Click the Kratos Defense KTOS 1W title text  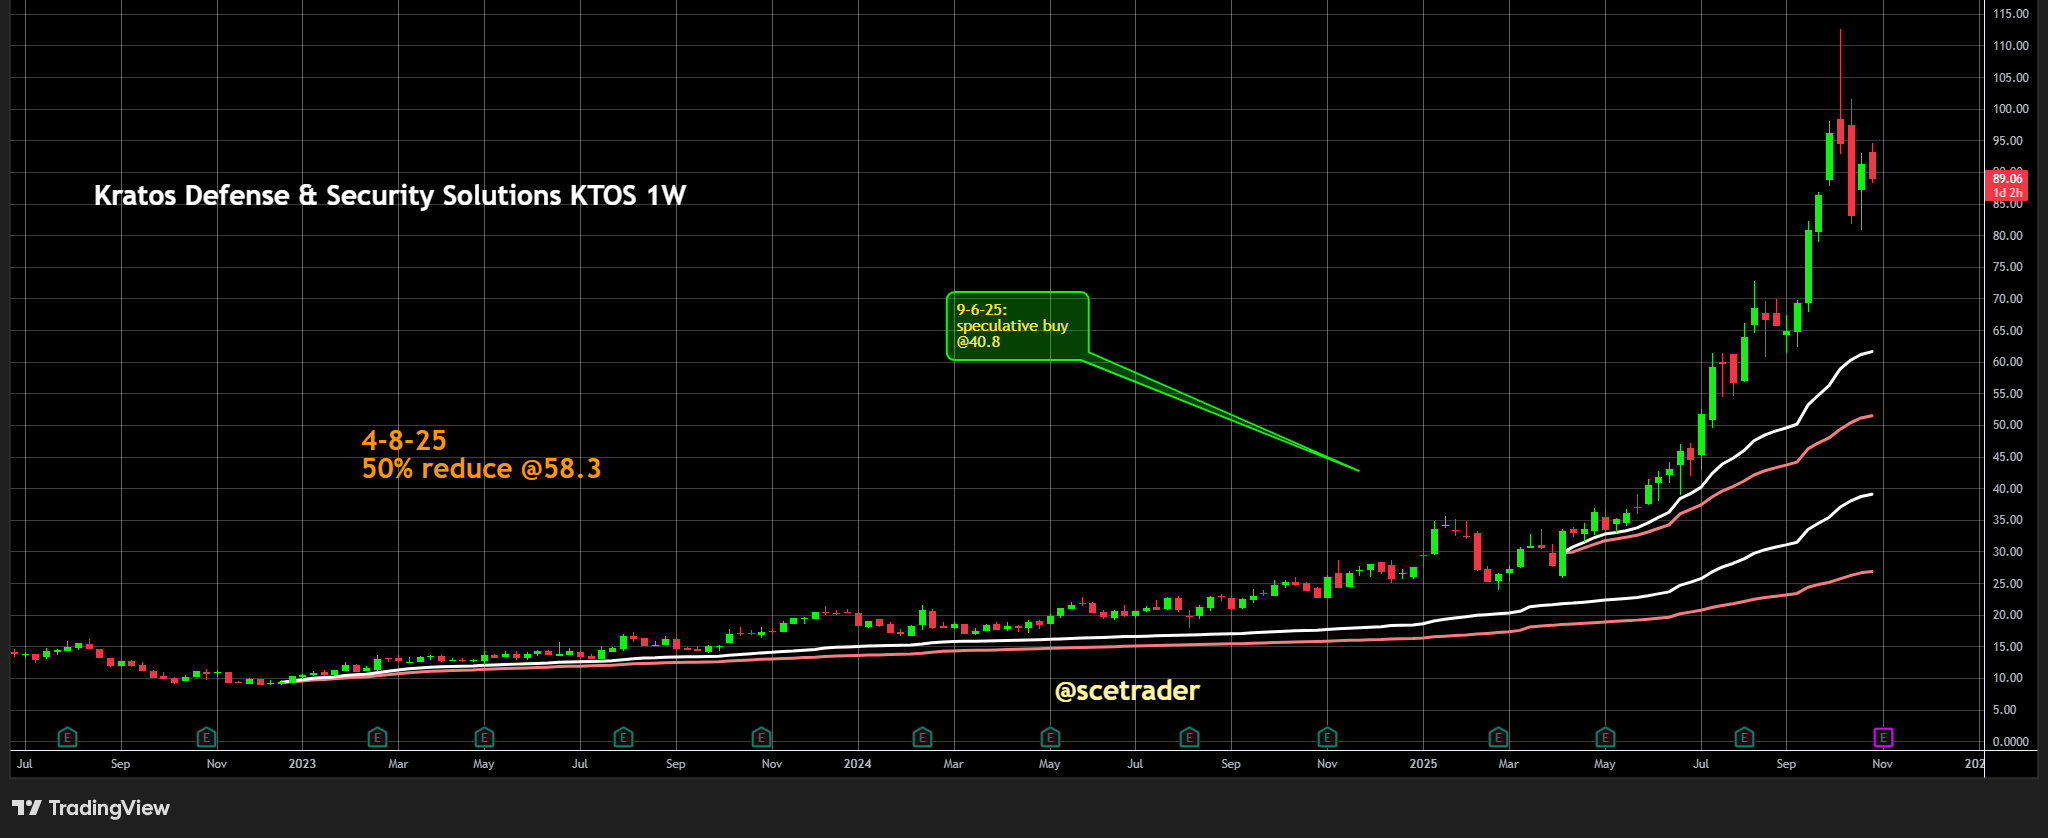[x=389, y=195]
